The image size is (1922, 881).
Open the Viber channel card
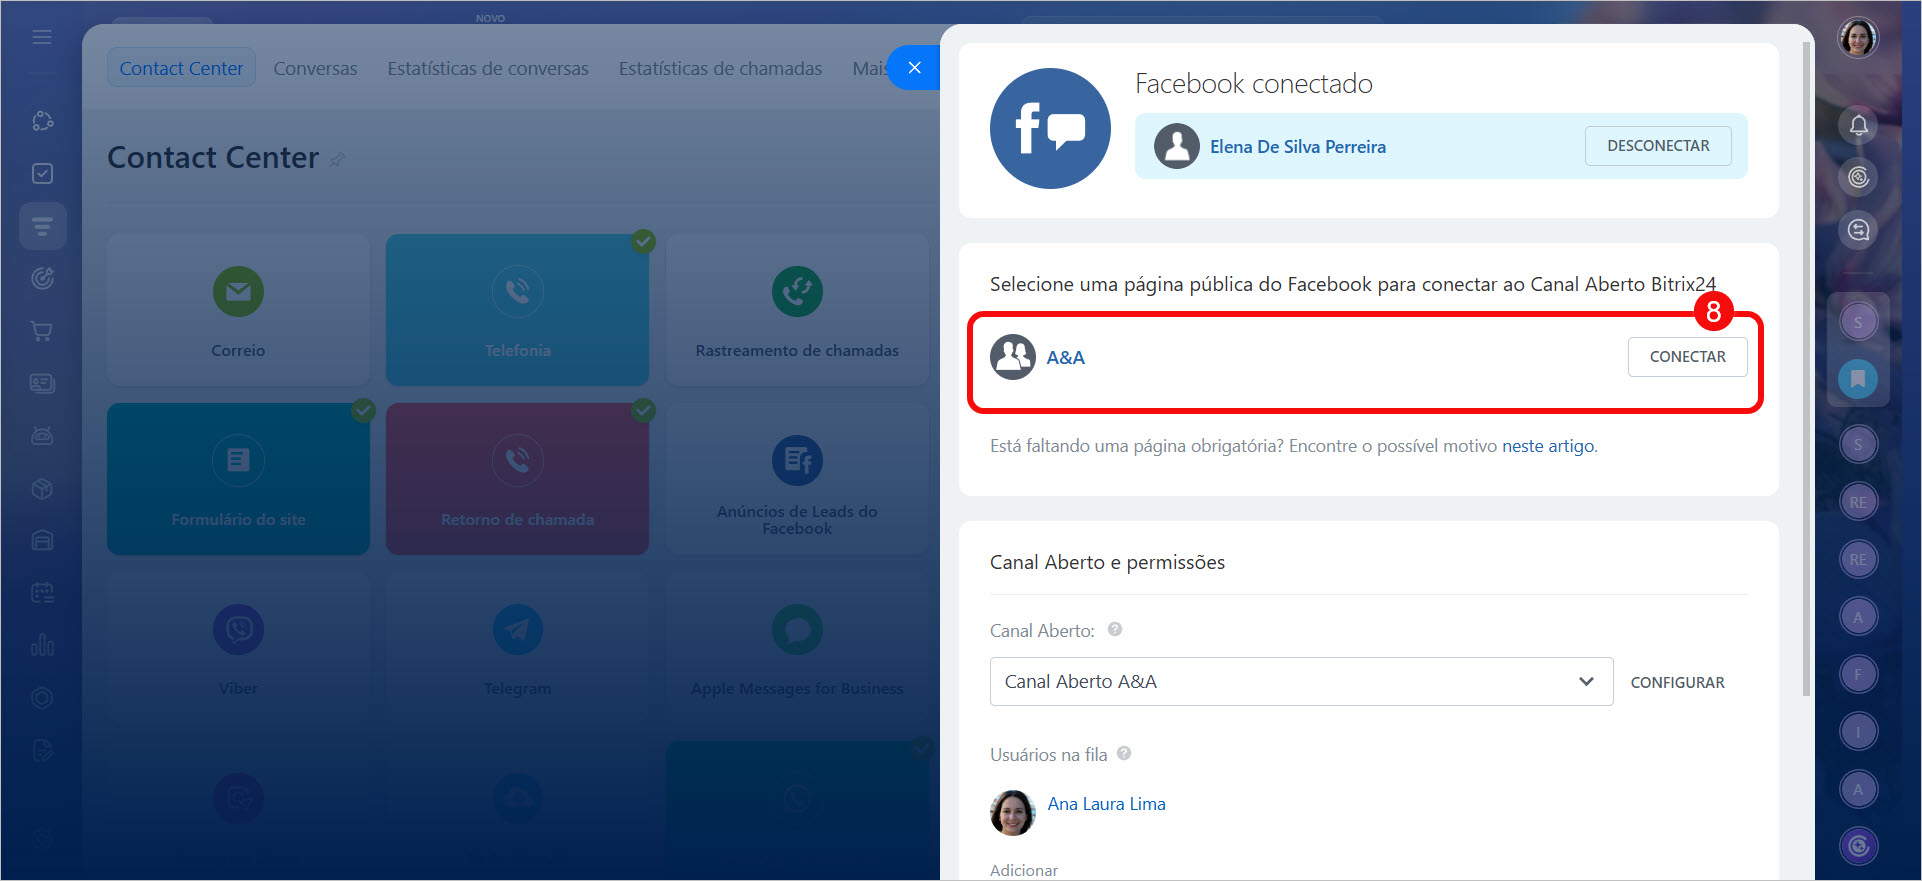tap(238, 648)
